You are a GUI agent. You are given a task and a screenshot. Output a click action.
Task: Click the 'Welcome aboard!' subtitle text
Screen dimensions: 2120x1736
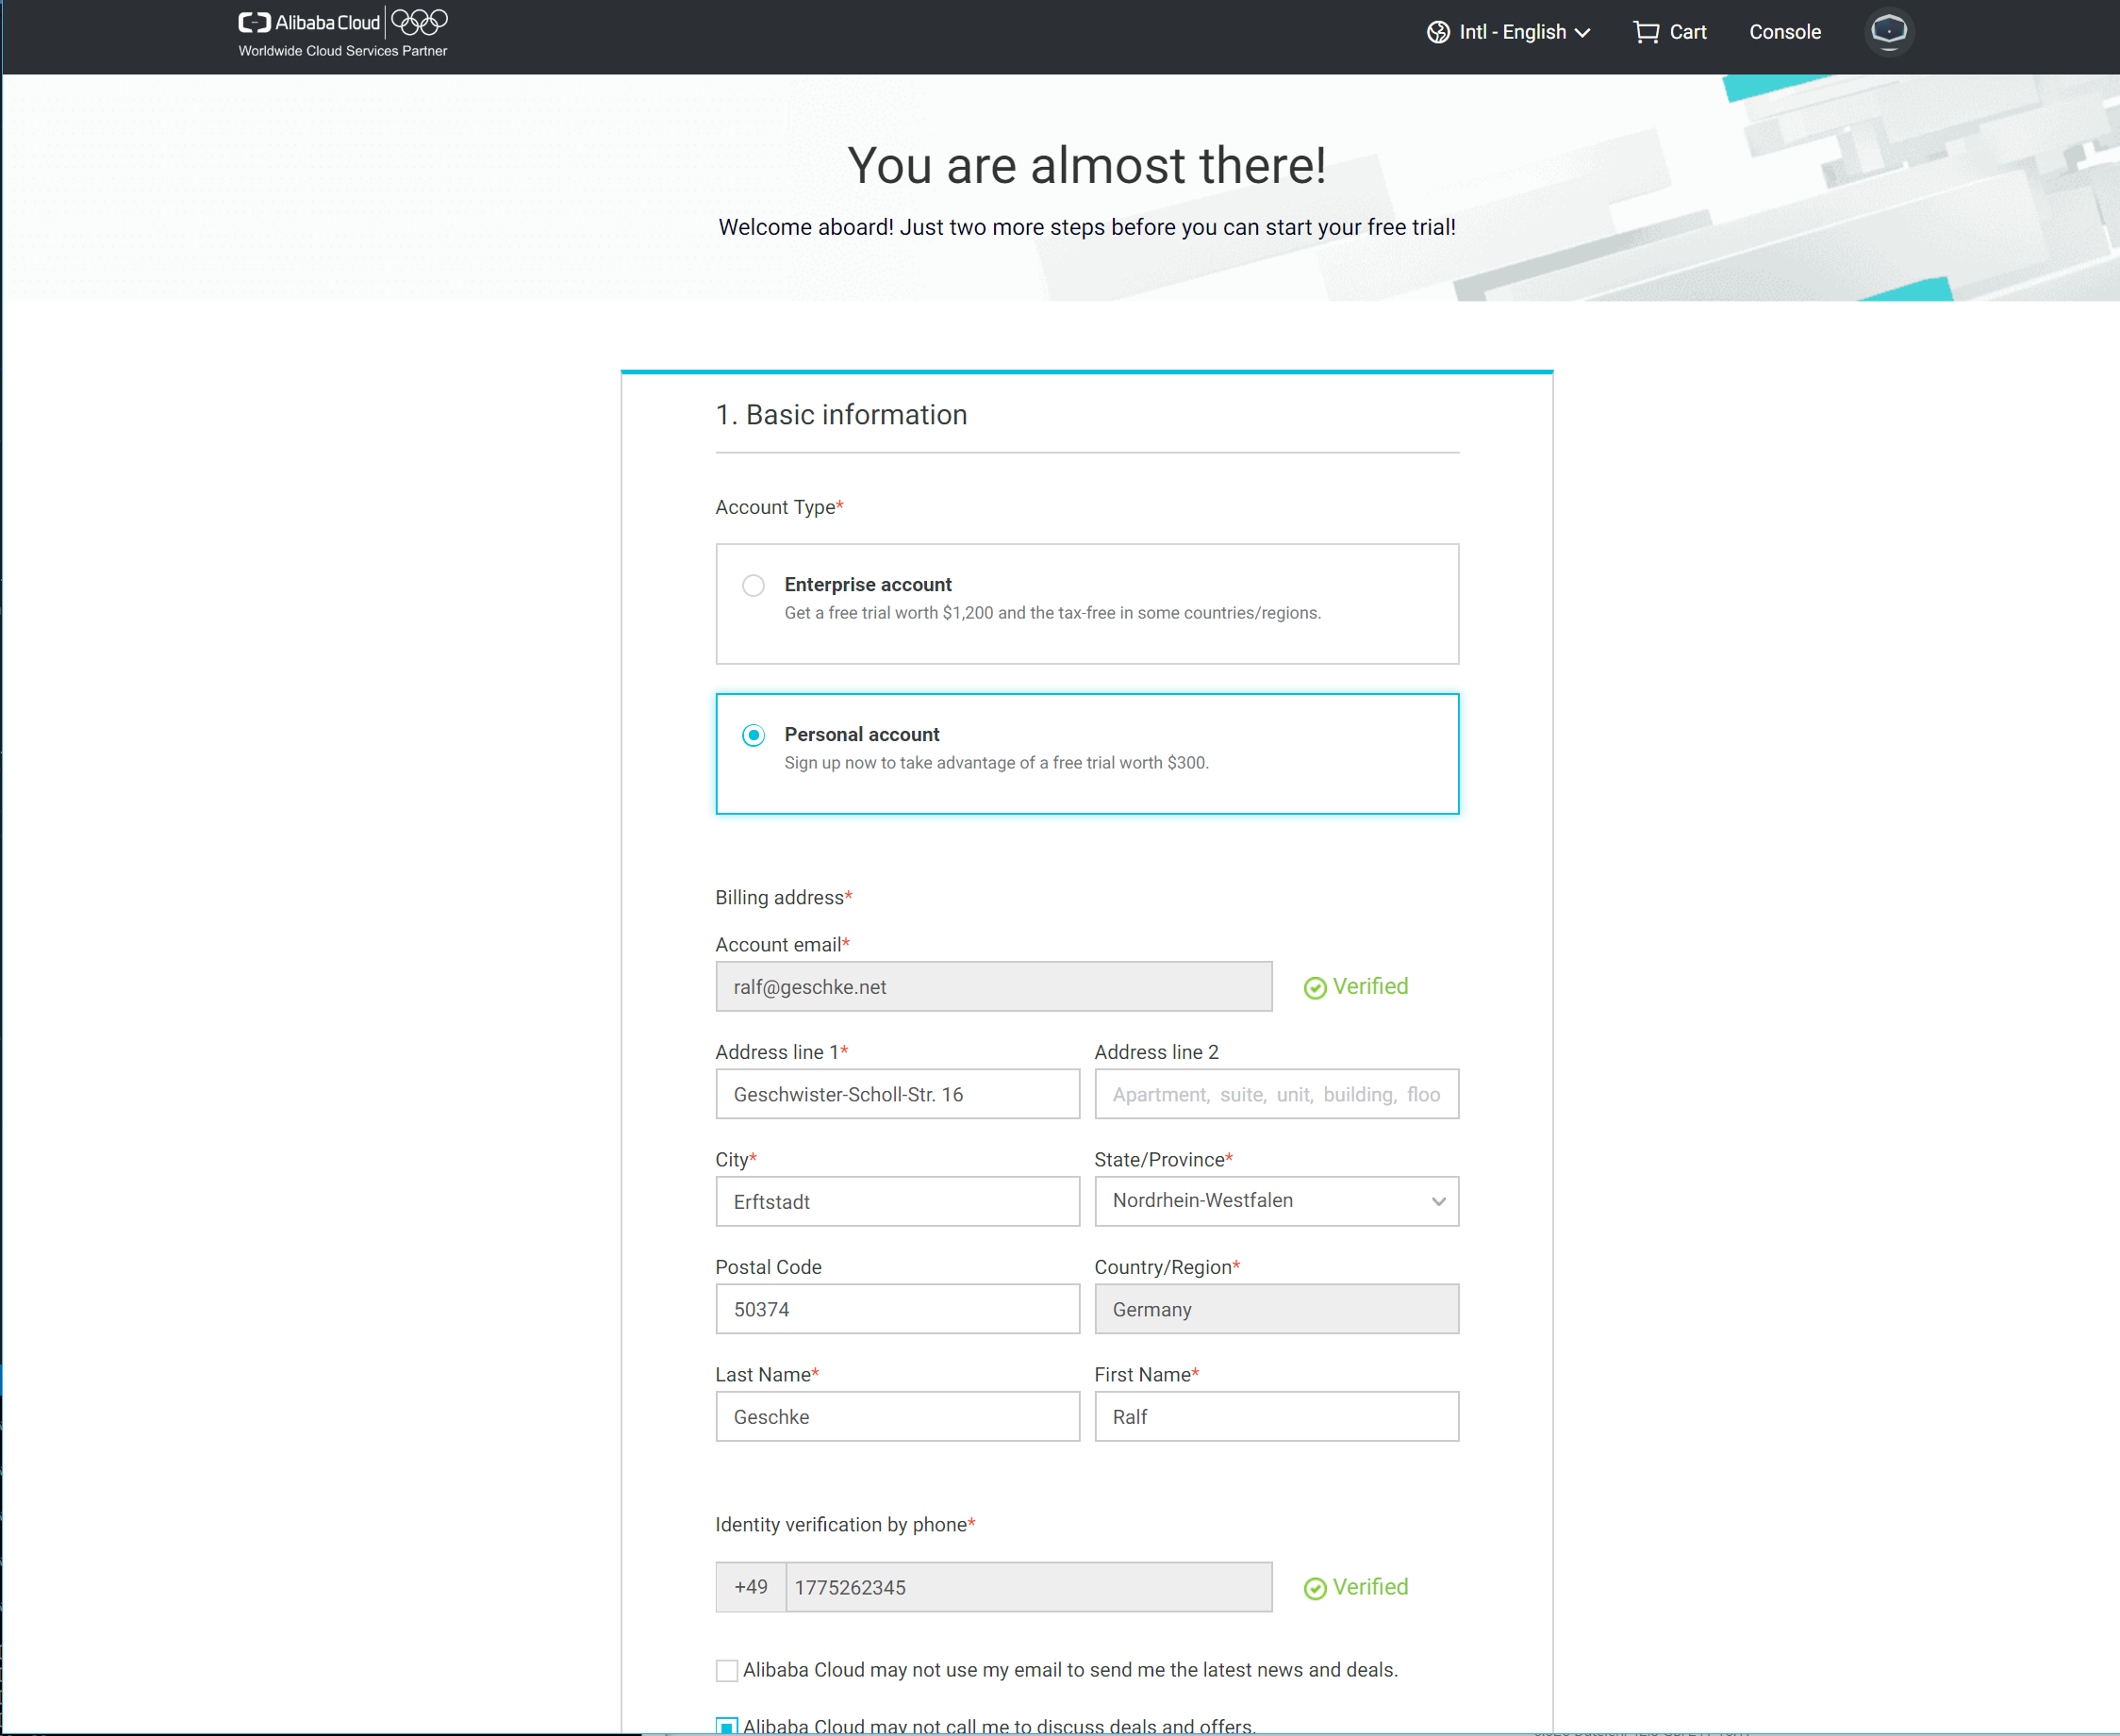coord(1087,227)
